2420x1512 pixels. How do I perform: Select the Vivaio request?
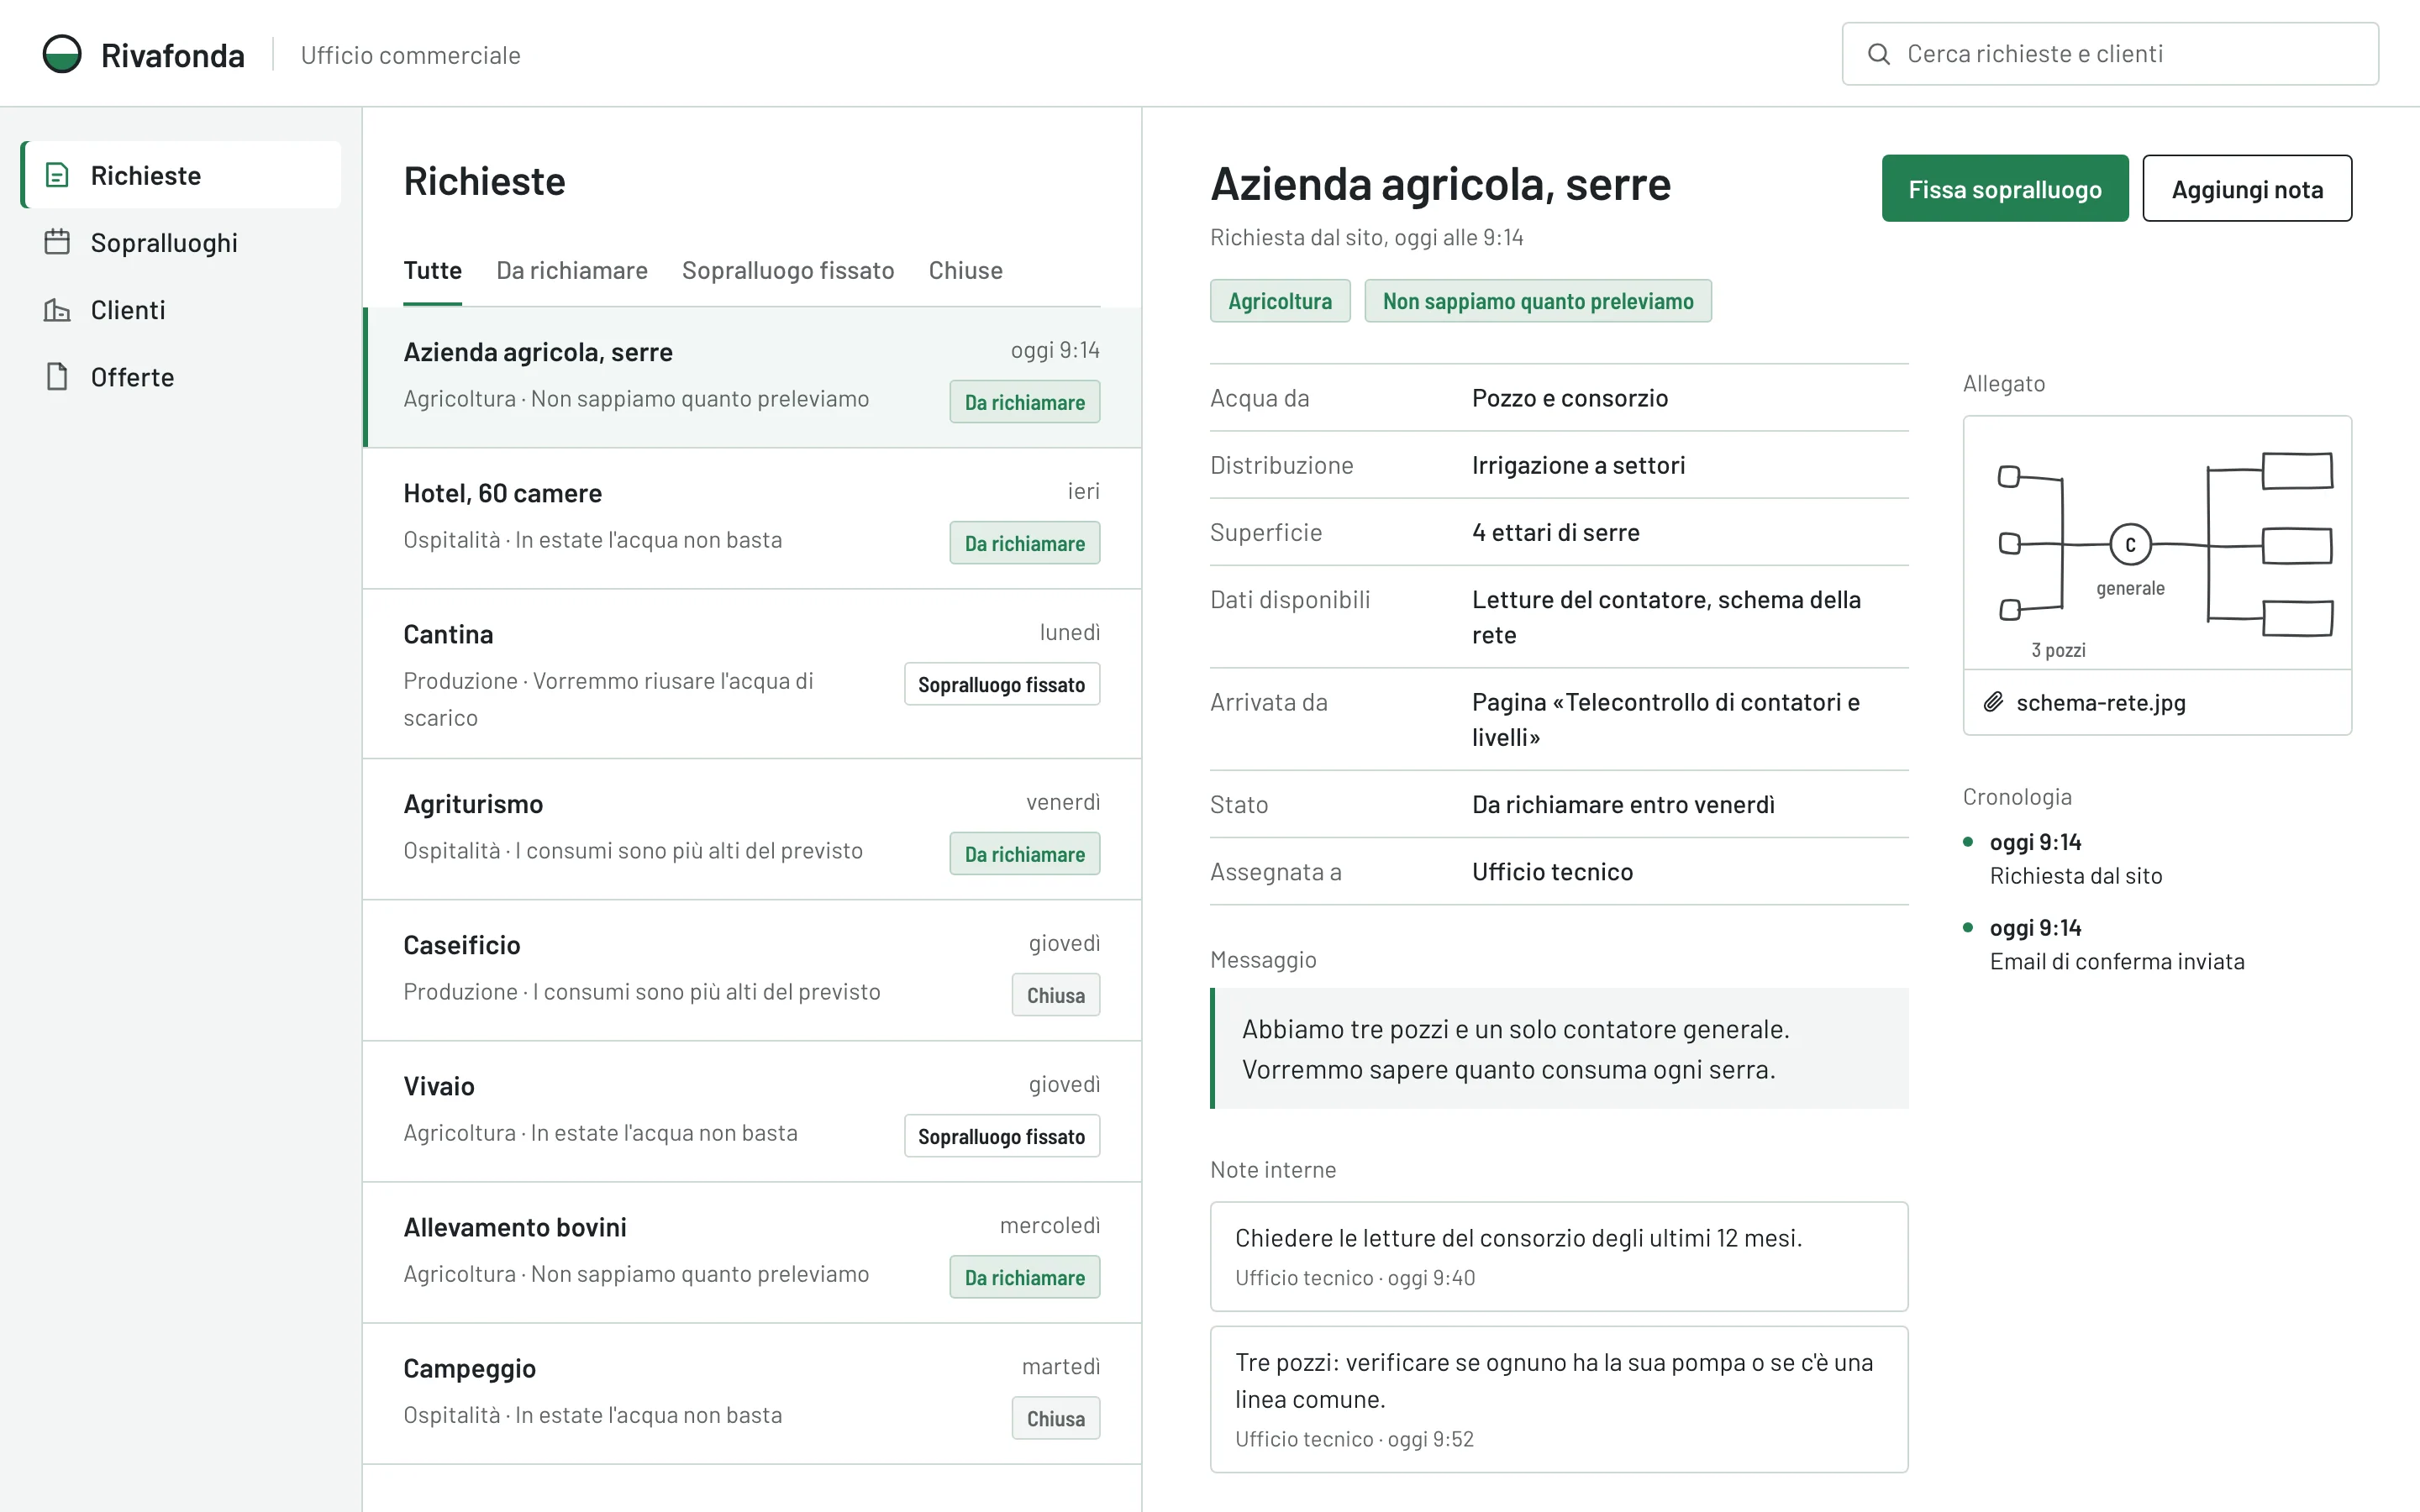pos(752,1111)
